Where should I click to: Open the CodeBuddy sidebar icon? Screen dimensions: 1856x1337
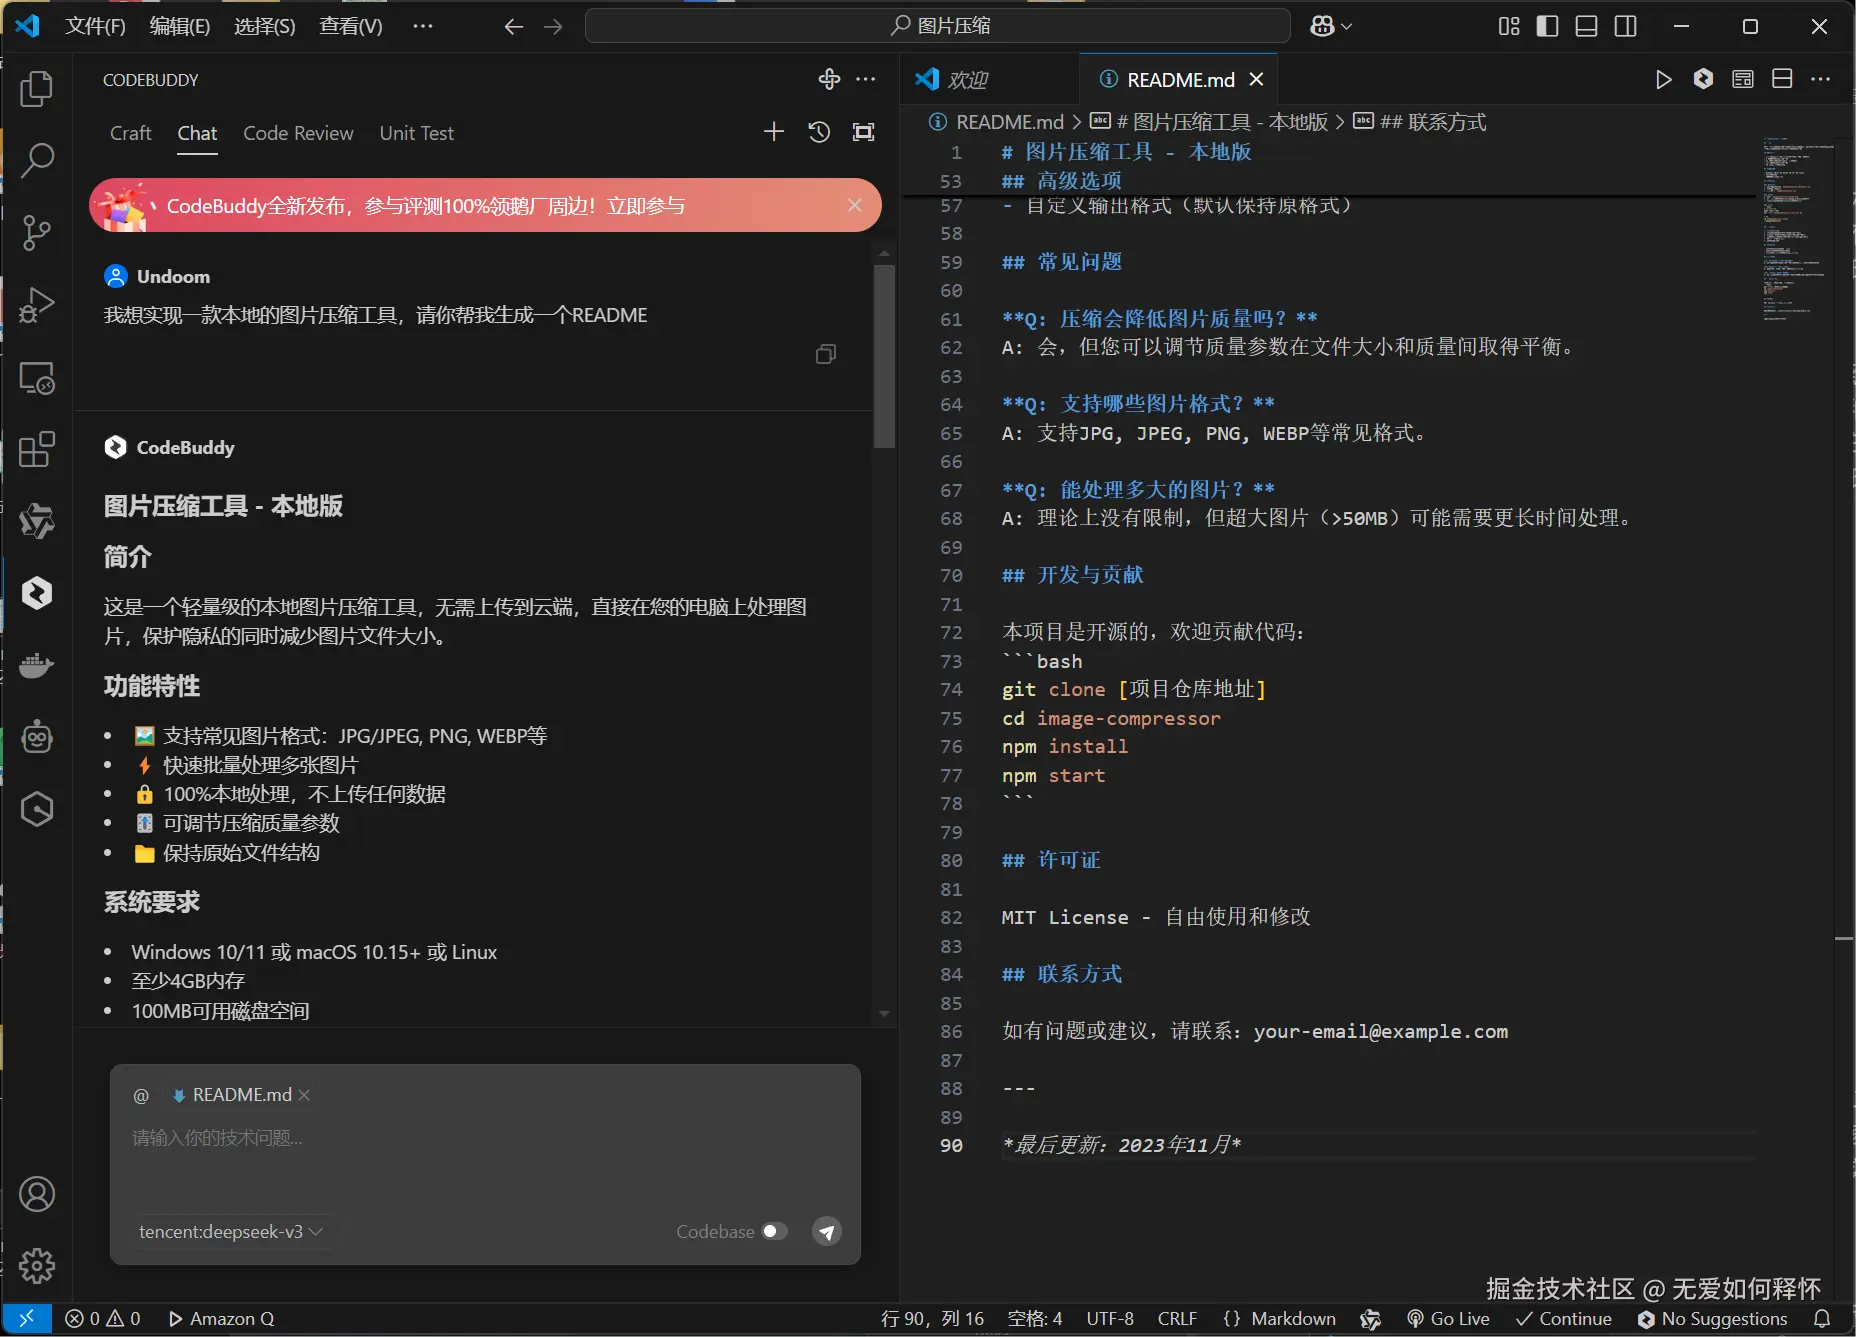coord(37,593)
